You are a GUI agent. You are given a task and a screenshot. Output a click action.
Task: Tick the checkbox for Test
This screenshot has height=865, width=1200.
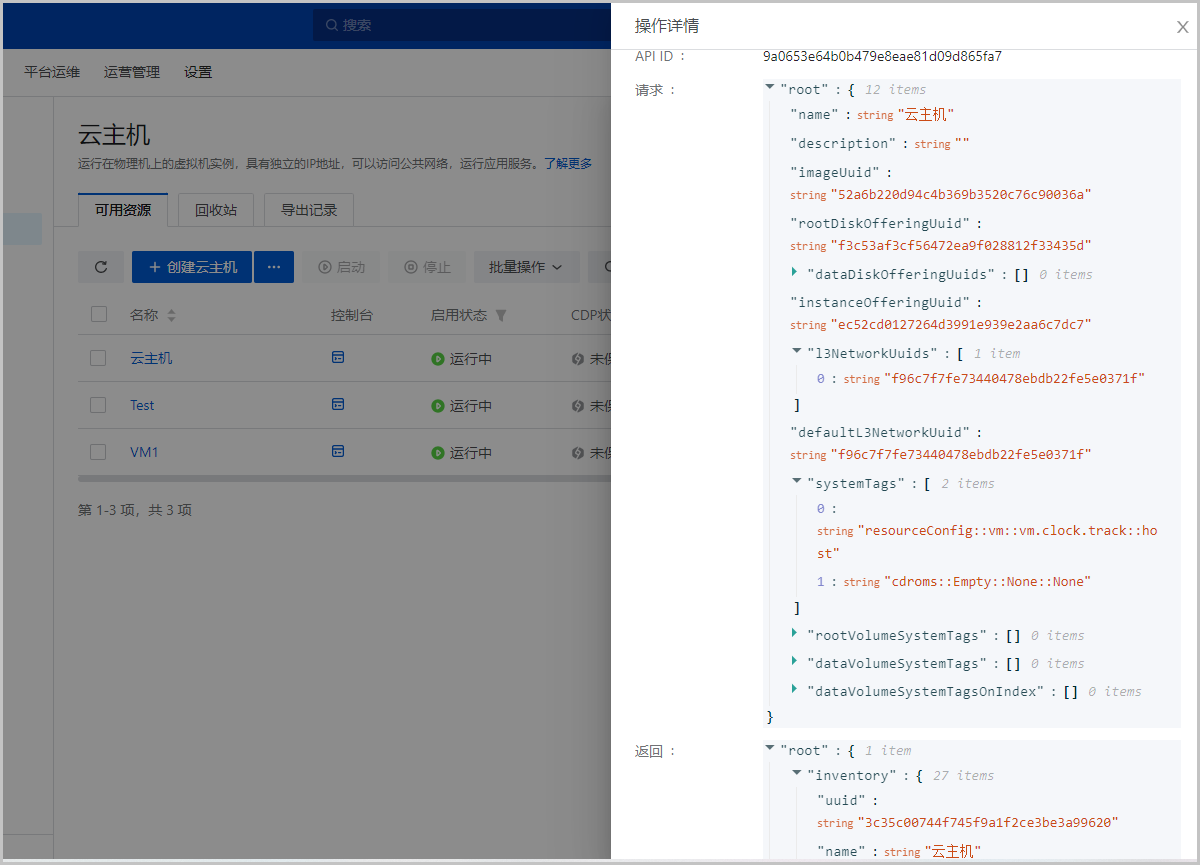(x=98, y=405)
